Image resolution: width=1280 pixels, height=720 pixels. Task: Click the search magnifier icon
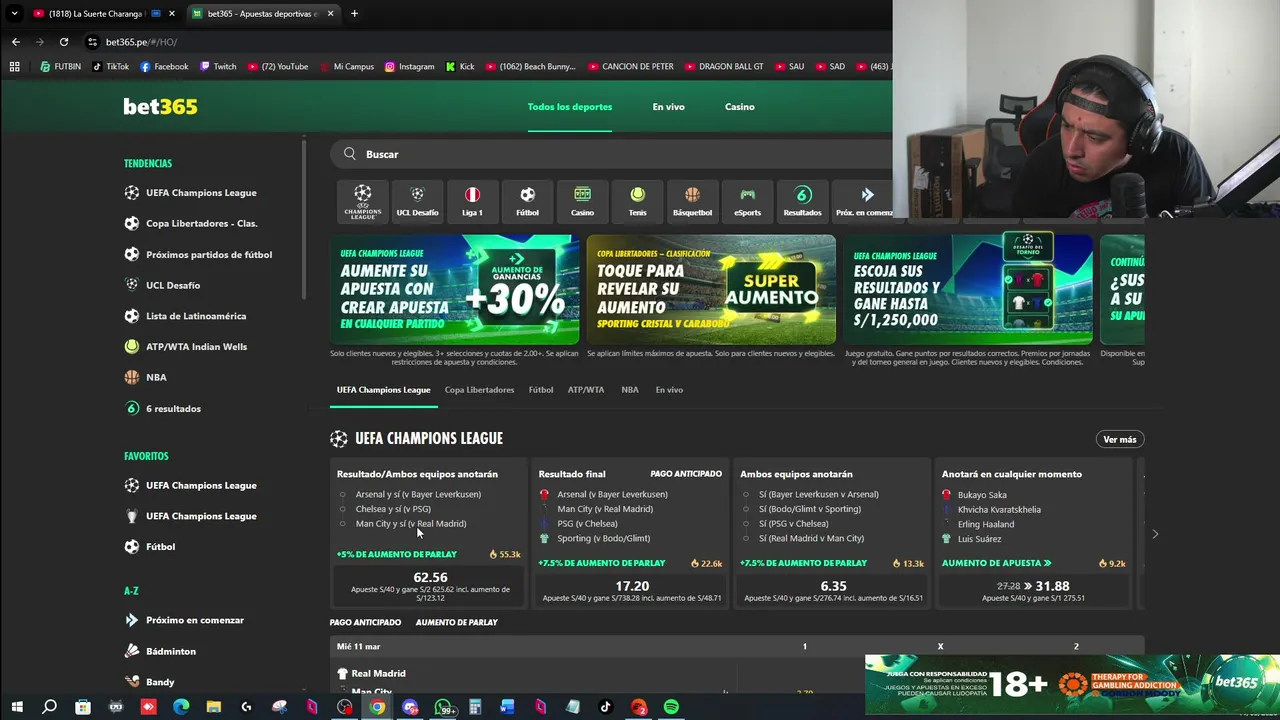click(x=350, y=154)
